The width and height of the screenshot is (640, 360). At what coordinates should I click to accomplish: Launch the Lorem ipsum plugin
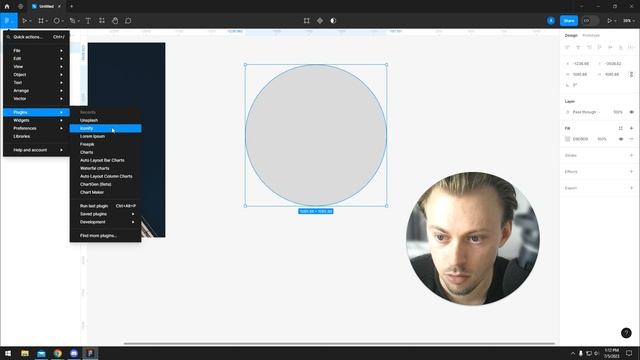[x=106, y=136]
